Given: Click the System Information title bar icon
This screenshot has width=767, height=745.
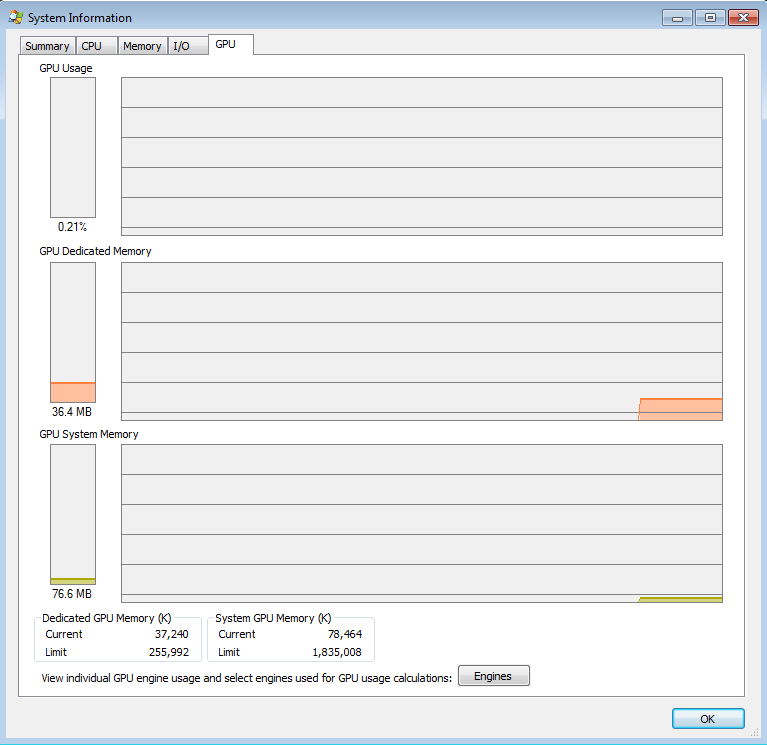Looking at the screenshot, I should (16, 18).
